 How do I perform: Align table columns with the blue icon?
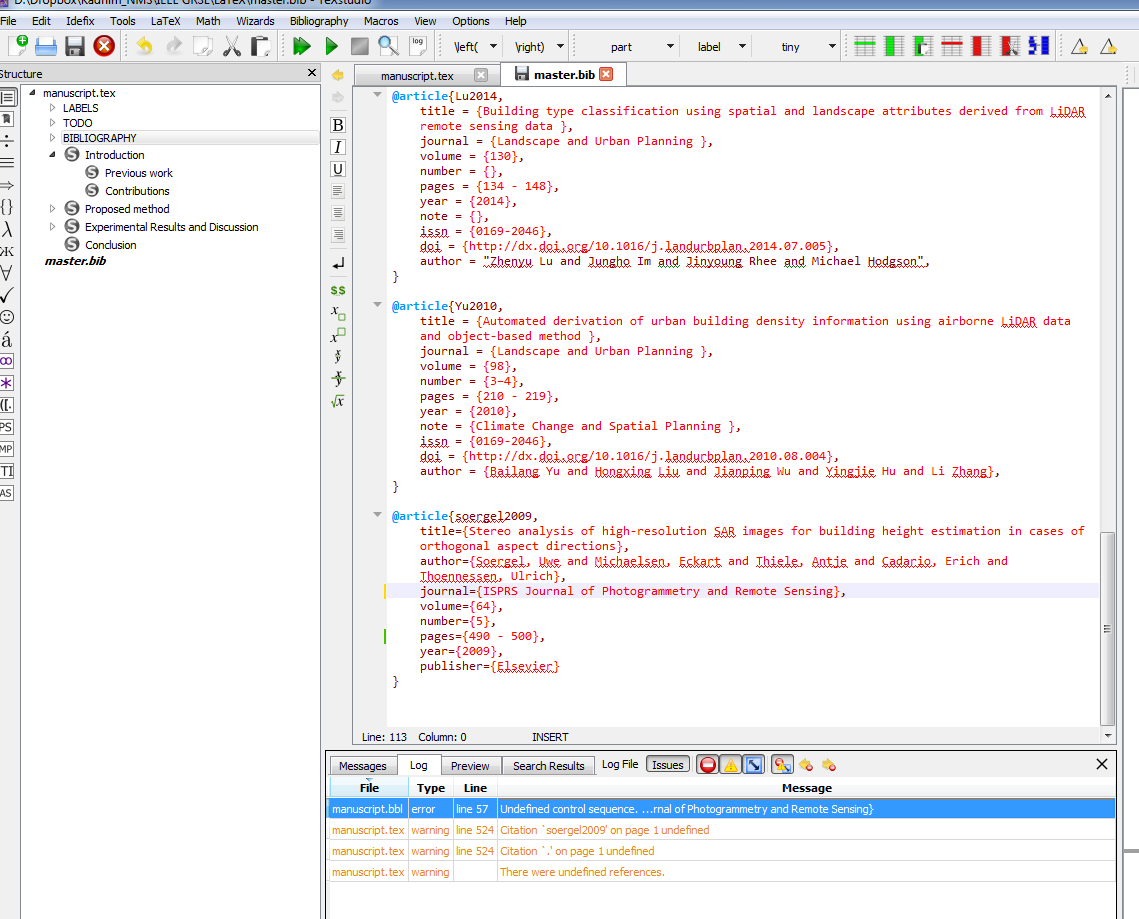click(x=1039, y=46)
